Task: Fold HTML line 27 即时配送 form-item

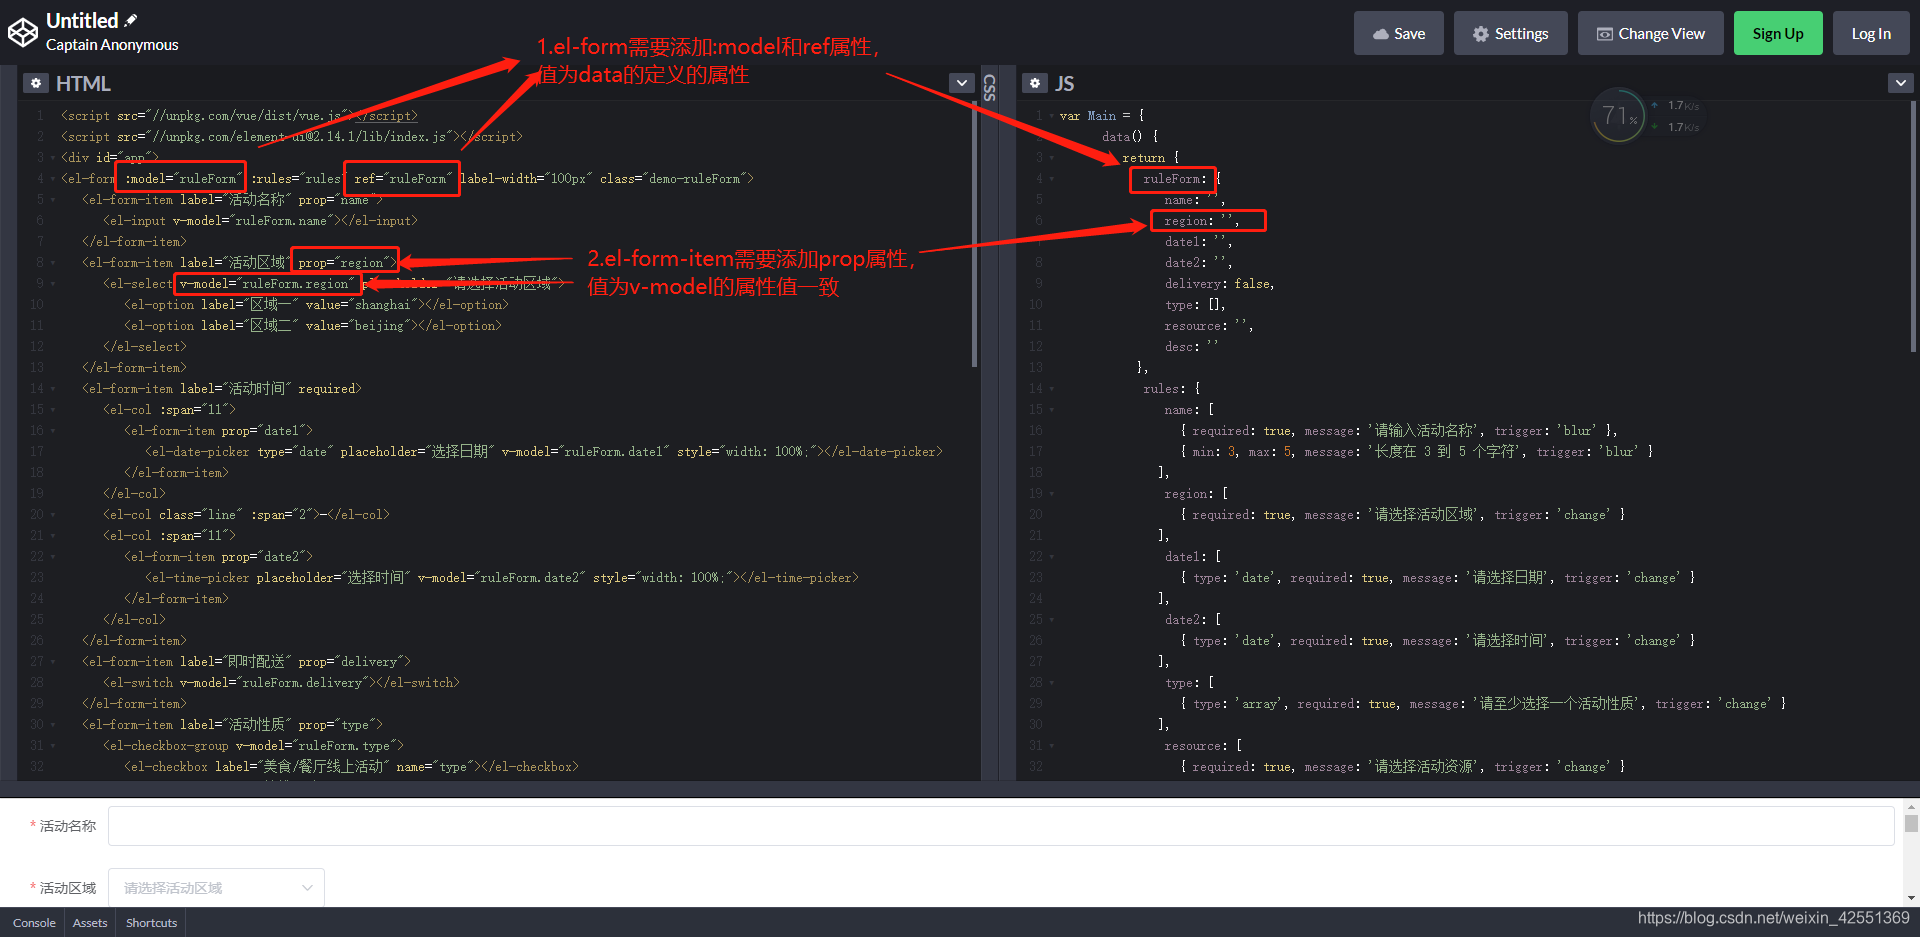Action: [52, 662]
